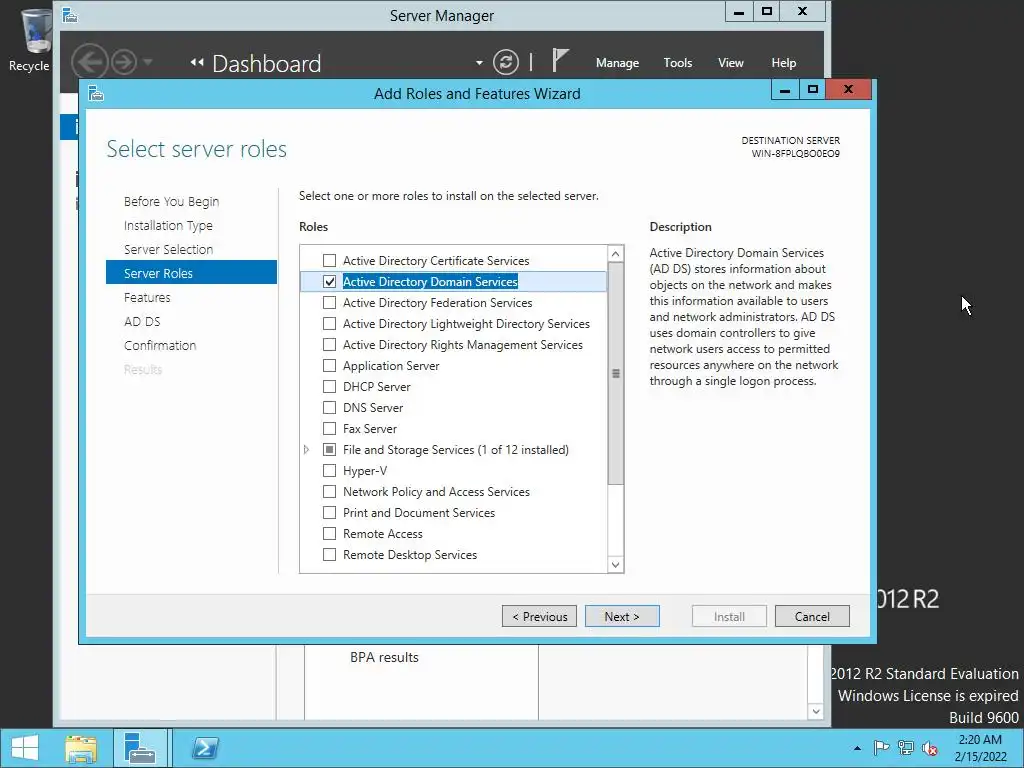Image resolution: width=1024 pixels, height=768 pixels.
Task: Go to the AD DS step
Action: [142, 321]
